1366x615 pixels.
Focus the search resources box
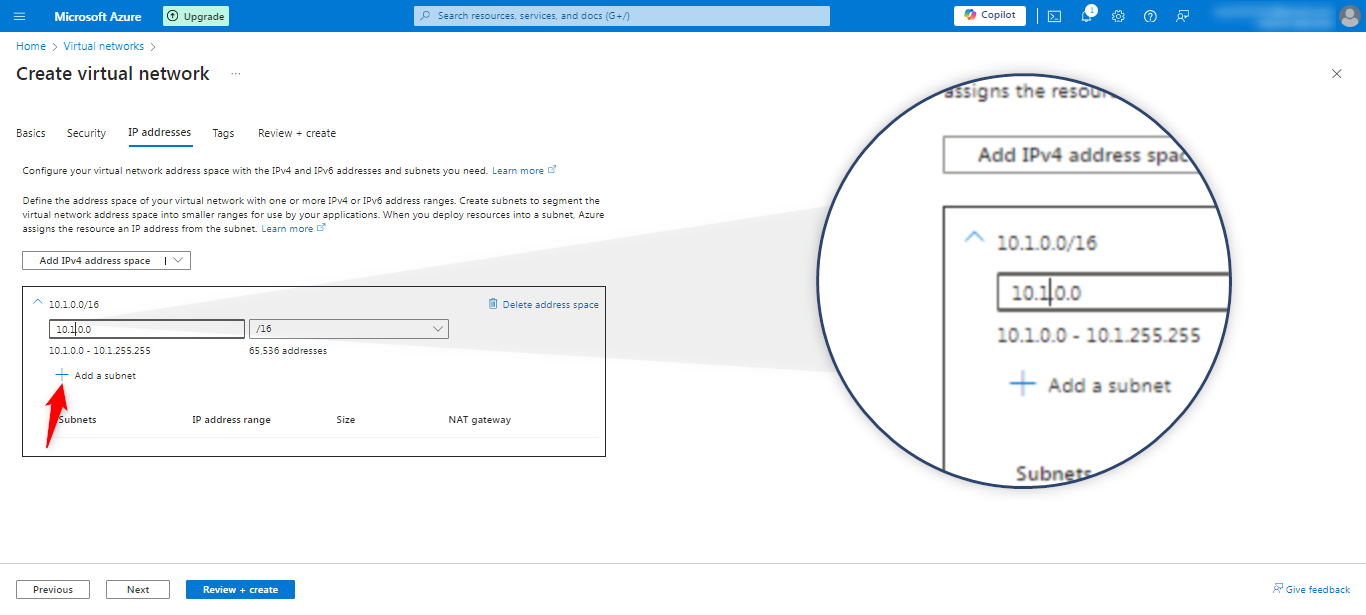click(x=622, y=16)
